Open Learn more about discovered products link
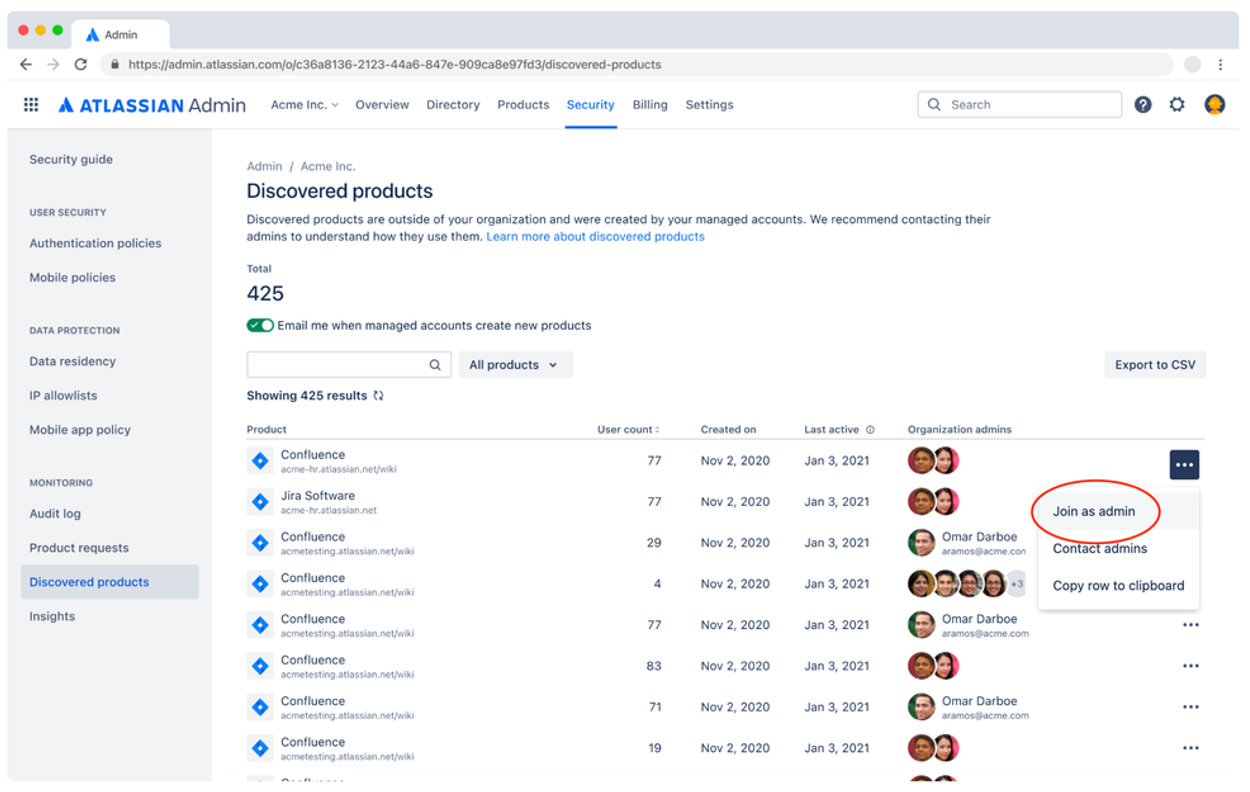 tap(595, 237)
